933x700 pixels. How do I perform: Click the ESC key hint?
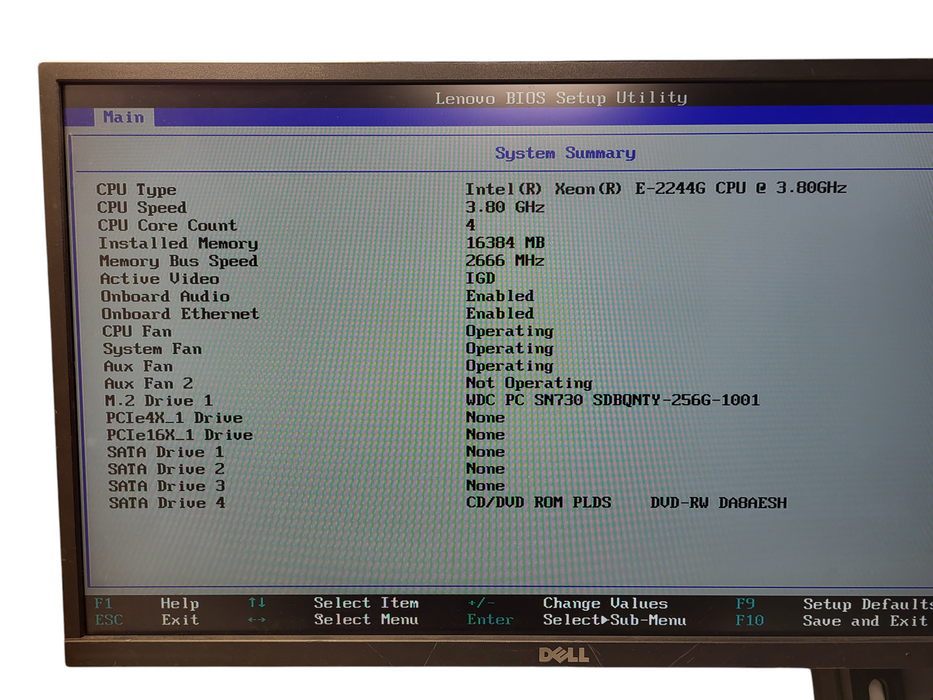coord(109,620)
